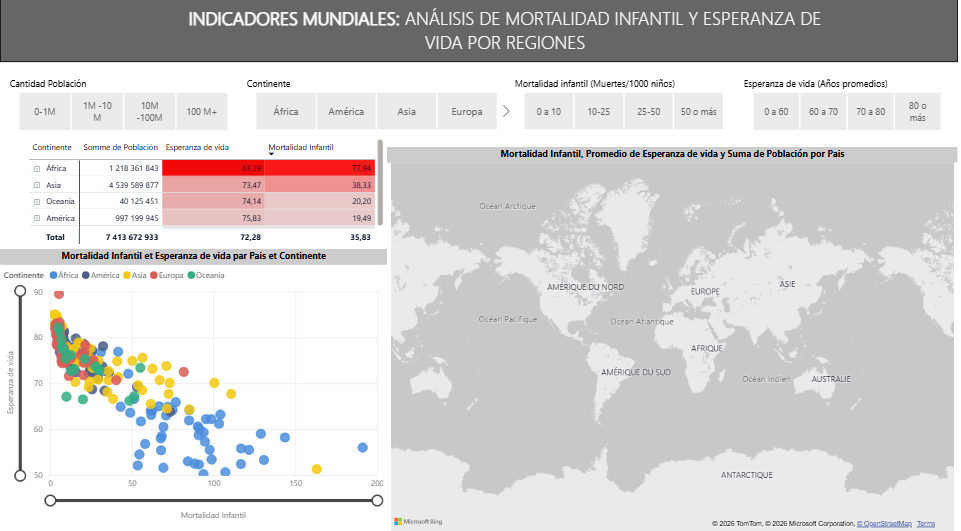961x531 pixels.
Task: Enable the 100 M+ population filter
Action: coord(201,112)
